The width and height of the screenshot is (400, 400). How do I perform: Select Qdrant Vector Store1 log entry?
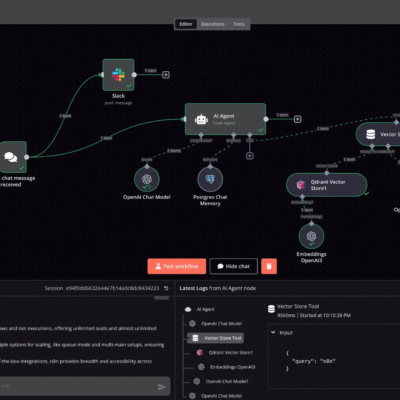231,352
